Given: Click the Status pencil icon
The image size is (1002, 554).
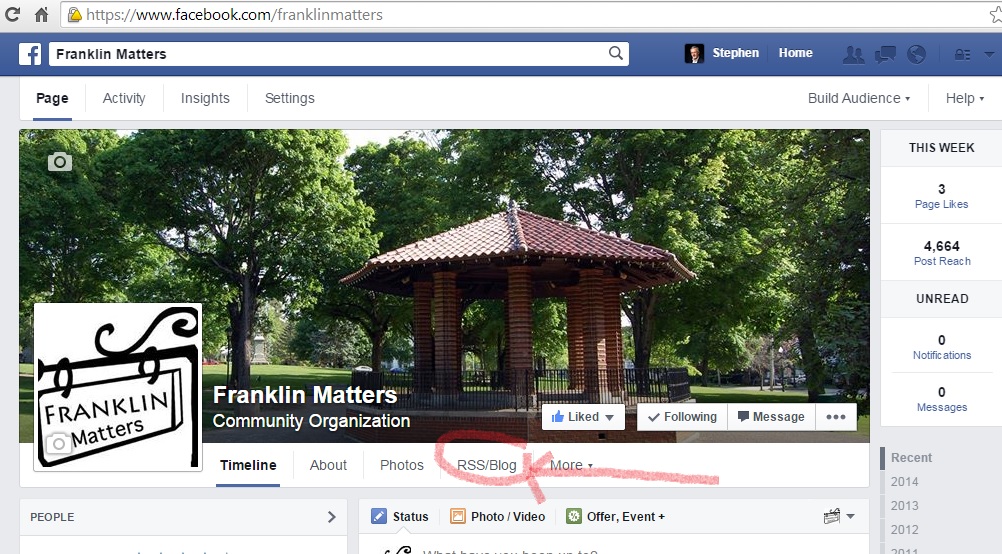Looking at the screenshot, I should click(379, 516).
